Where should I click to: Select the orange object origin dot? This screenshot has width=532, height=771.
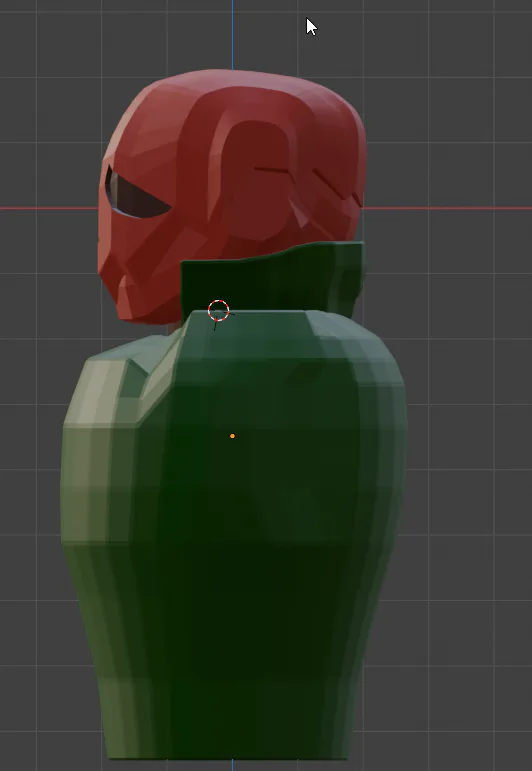pyautogui.click(x=232, y=436)
